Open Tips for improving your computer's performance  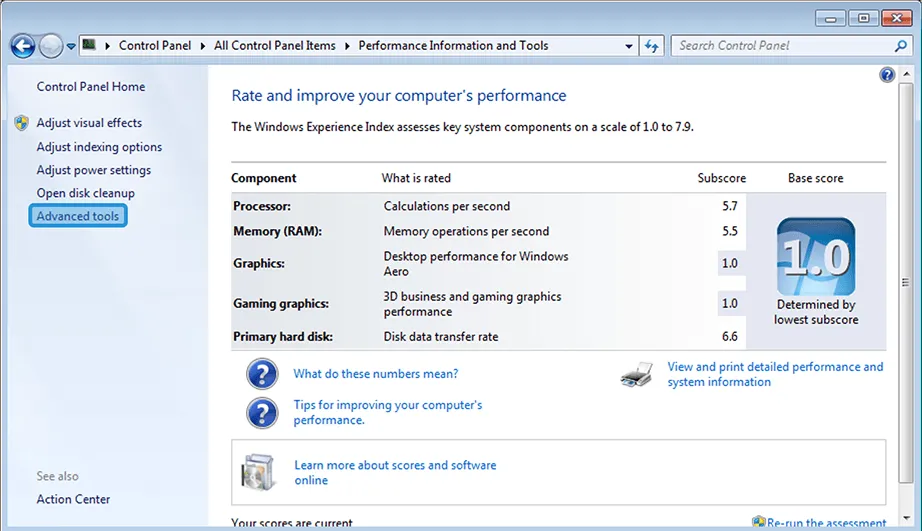tap(387, 412)
